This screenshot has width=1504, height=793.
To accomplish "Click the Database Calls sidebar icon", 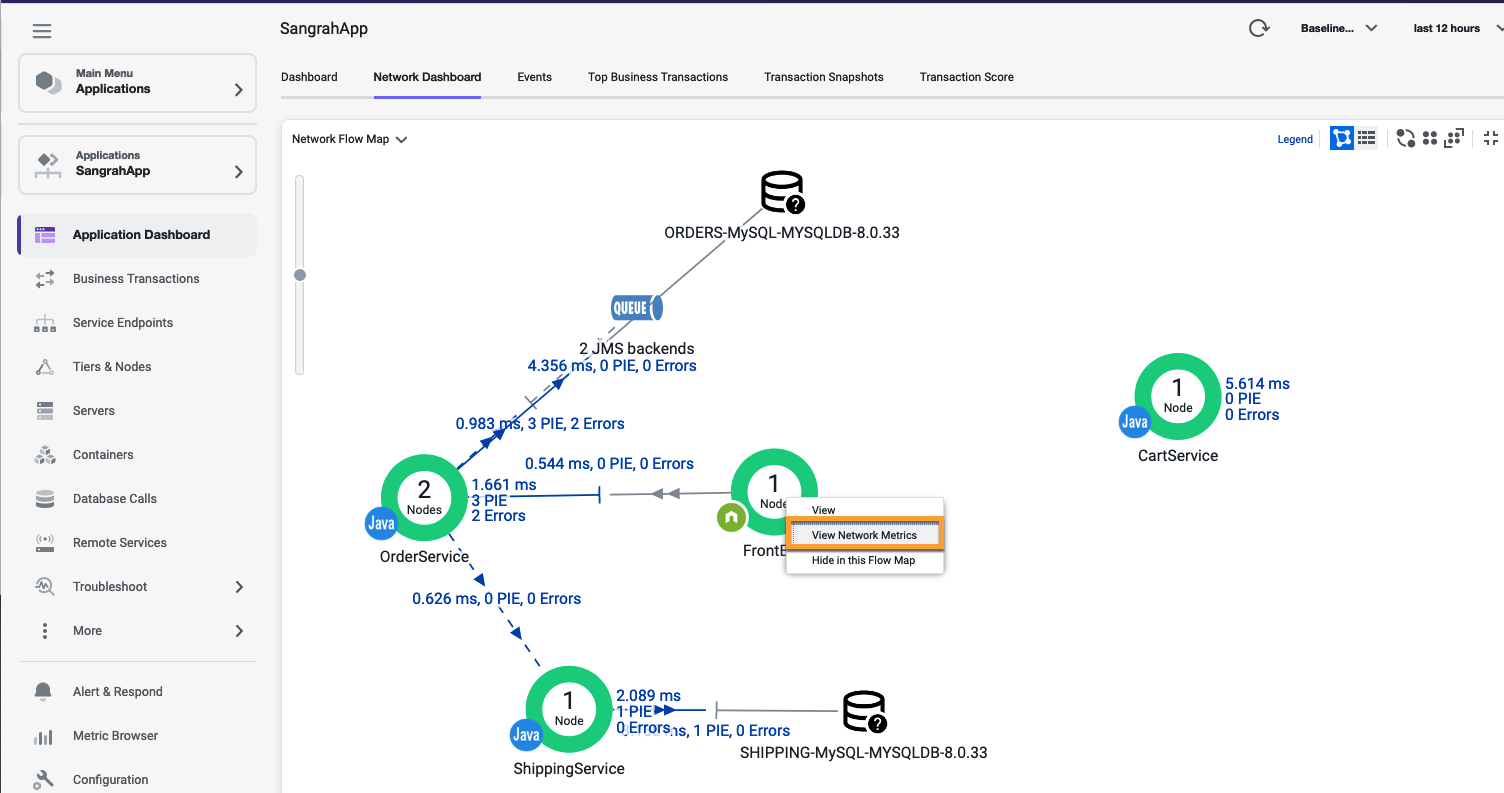I will tap(45, 499).
